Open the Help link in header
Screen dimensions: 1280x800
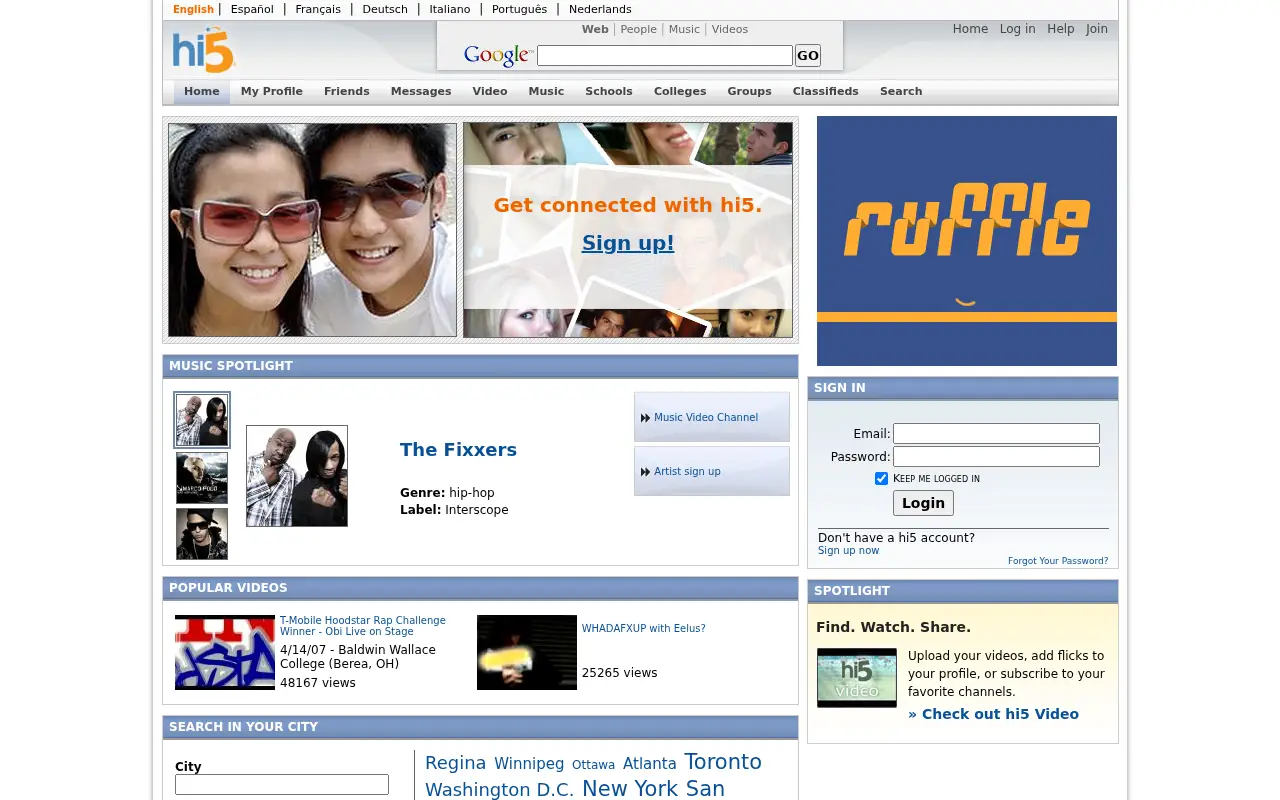pos(1061,29)
